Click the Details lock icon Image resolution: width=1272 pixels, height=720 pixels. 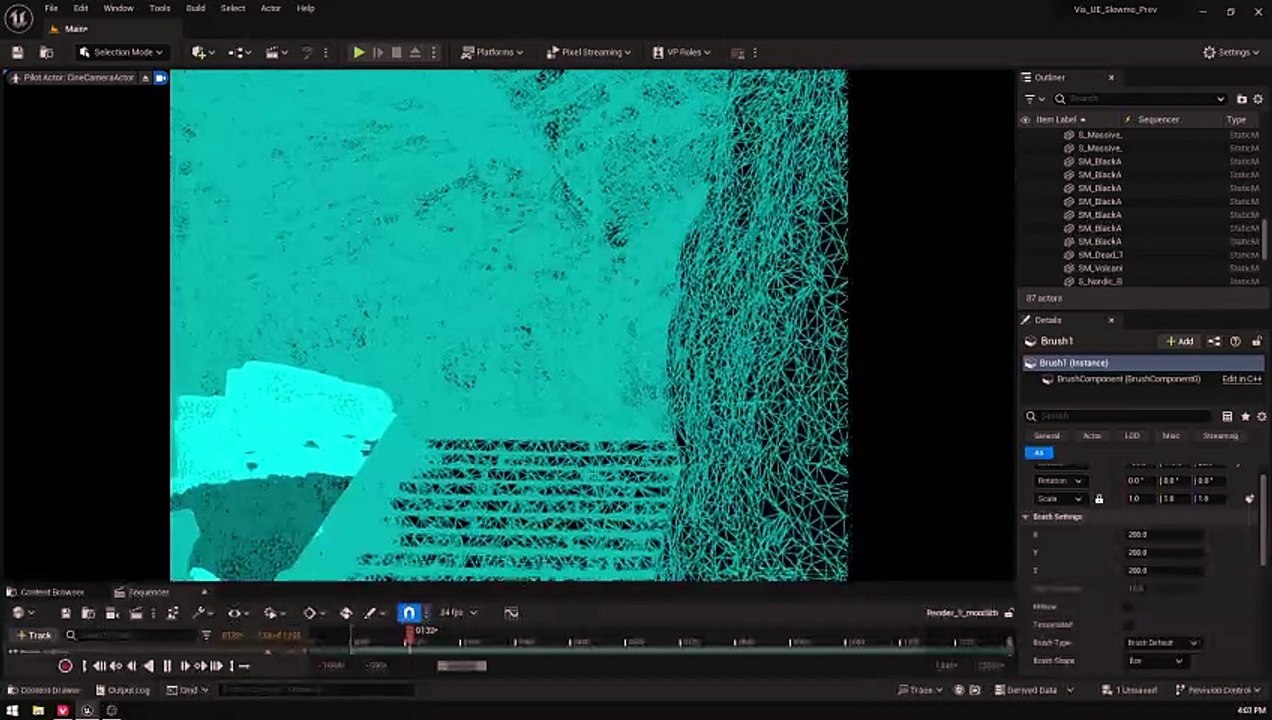(x=1257, y=341)
